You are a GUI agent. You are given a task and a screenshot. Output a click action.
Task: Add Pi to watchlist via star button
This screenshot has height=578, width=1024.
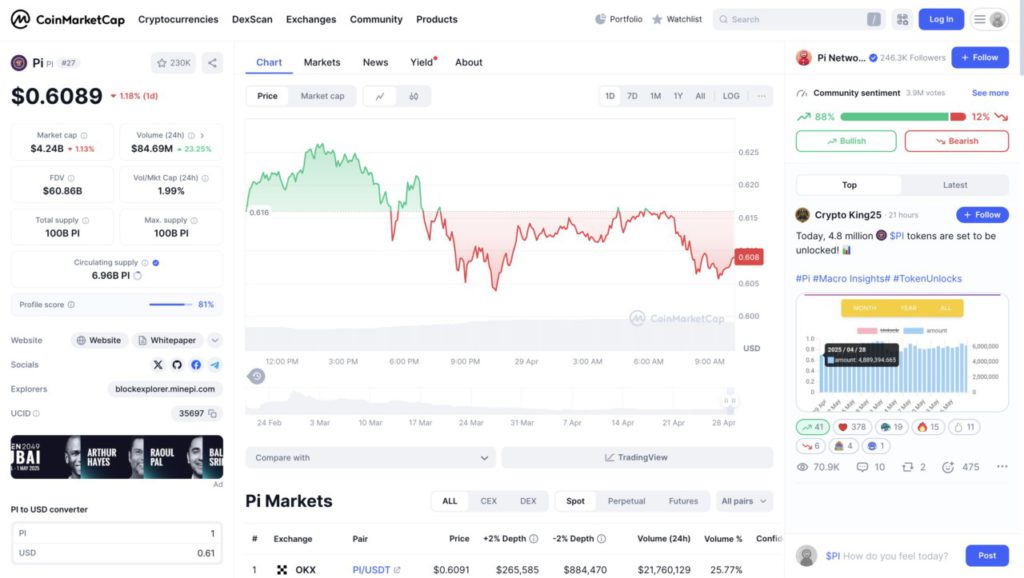point(173,63)
